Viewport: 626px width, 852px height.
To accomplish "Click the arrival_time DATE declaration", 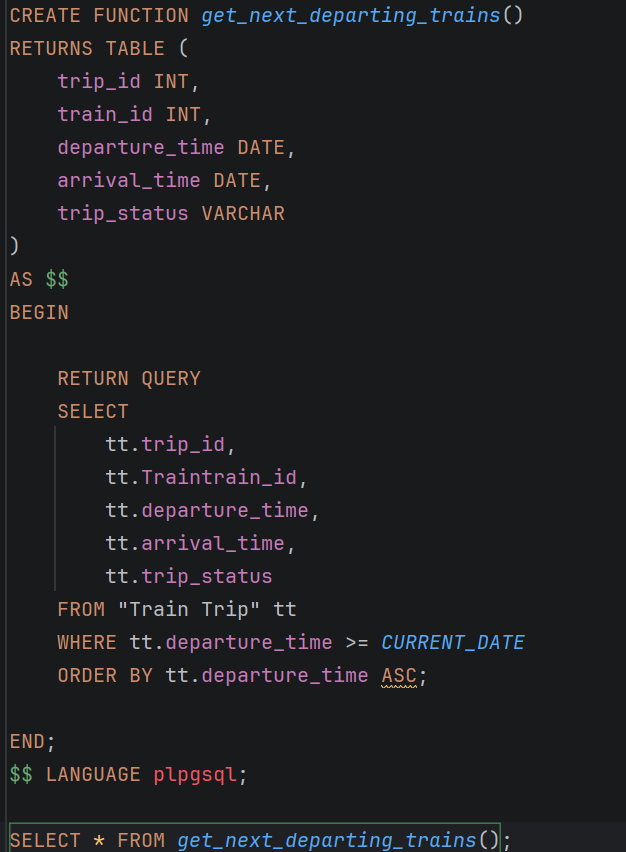I will [x=164, y=180].
